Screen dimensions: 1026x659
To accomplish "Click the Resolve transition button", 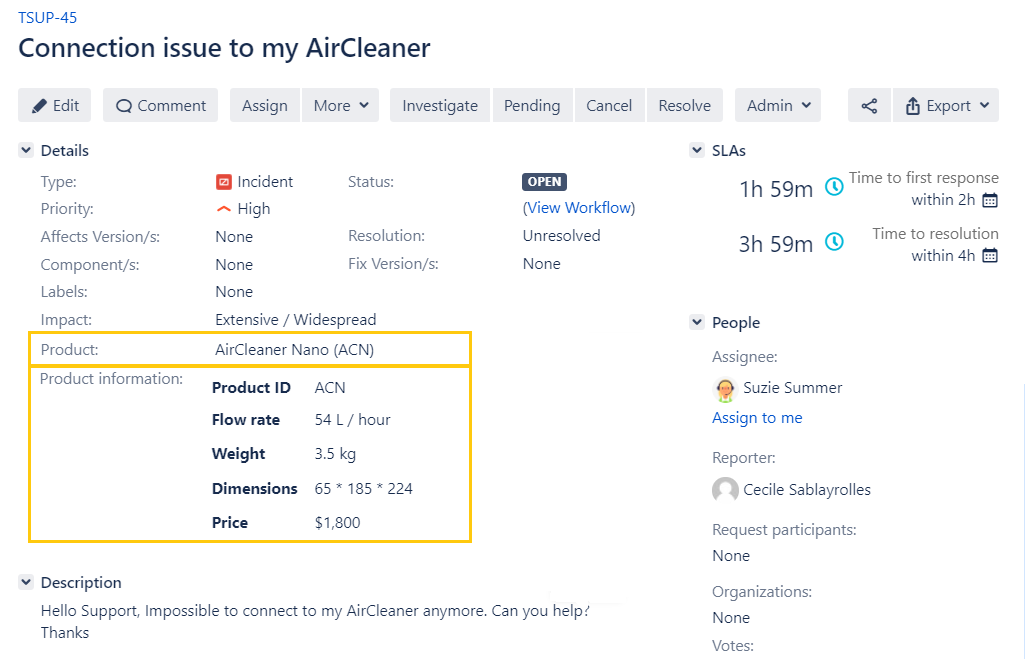I will pos(684,106).
